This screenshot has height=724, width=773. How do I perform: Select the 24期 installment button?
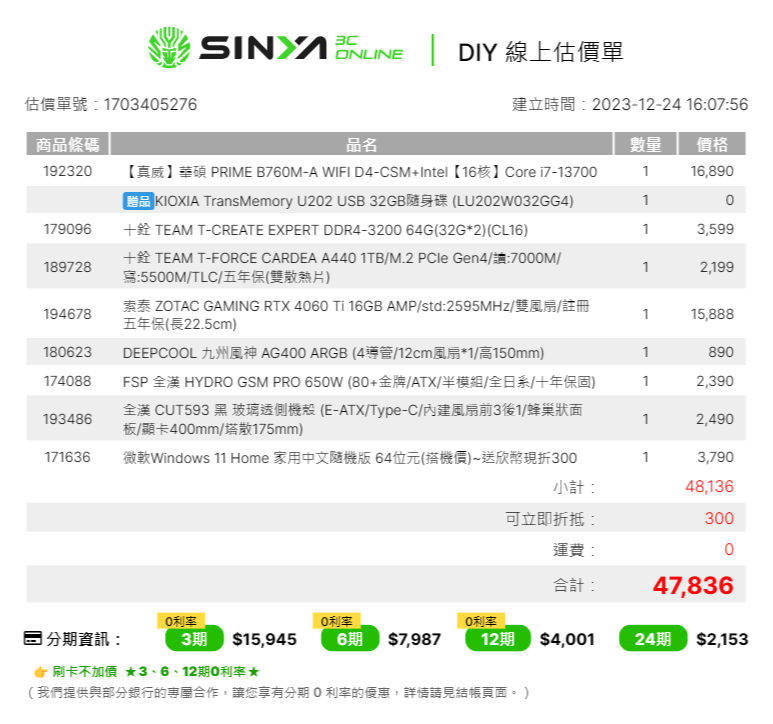[653, 639]
